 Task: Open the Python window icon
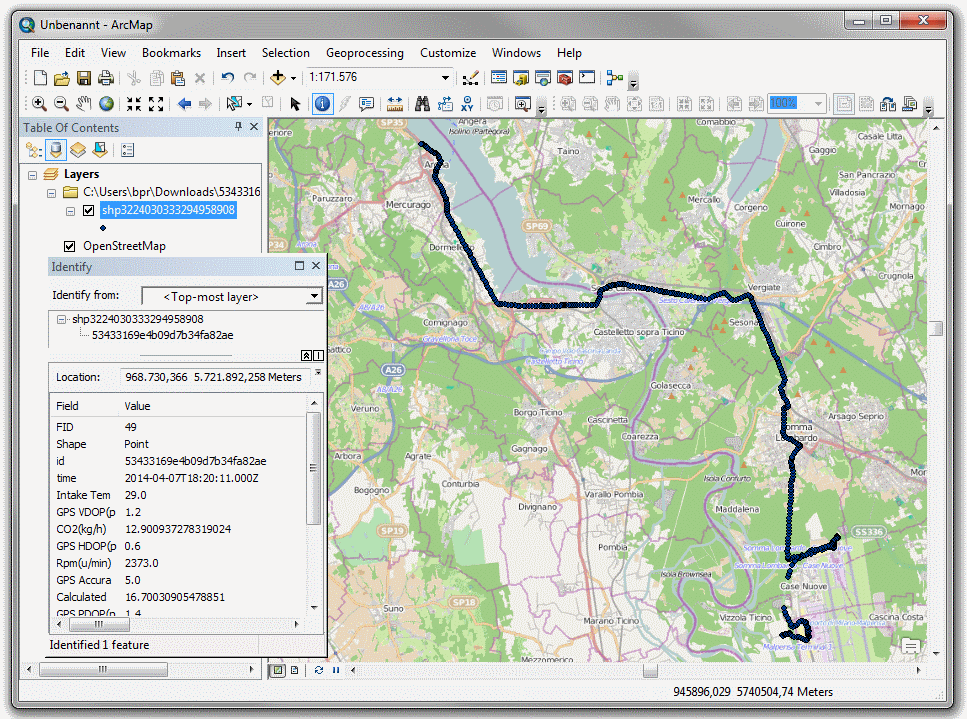click(x=587, y=78)
